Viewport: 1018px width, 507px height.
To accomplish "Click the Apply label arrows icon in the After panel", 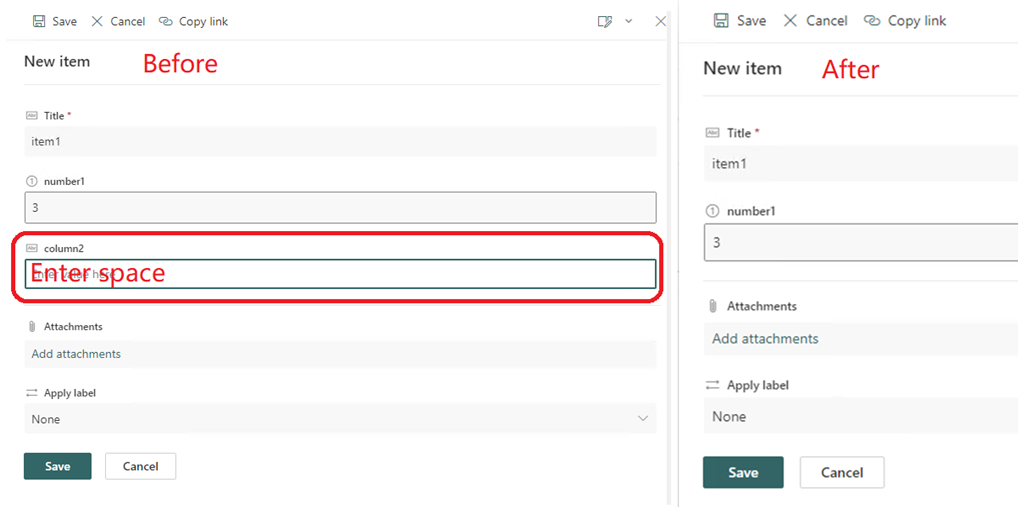I will pyautogui.click(x=712, y=385).
